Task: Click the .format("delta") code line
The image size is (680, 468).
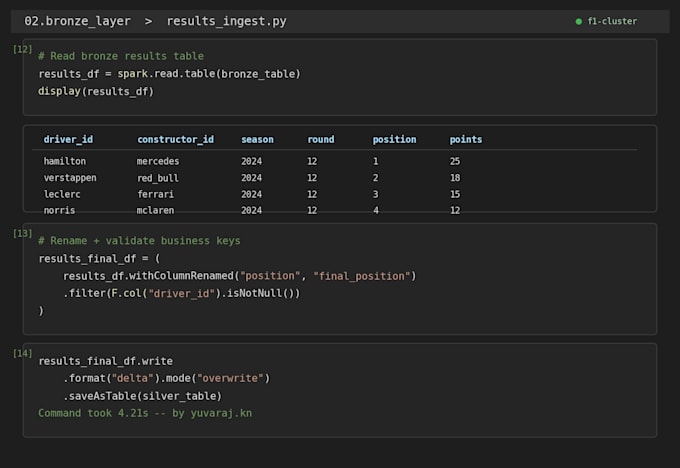Action: (x=167, y=378)
